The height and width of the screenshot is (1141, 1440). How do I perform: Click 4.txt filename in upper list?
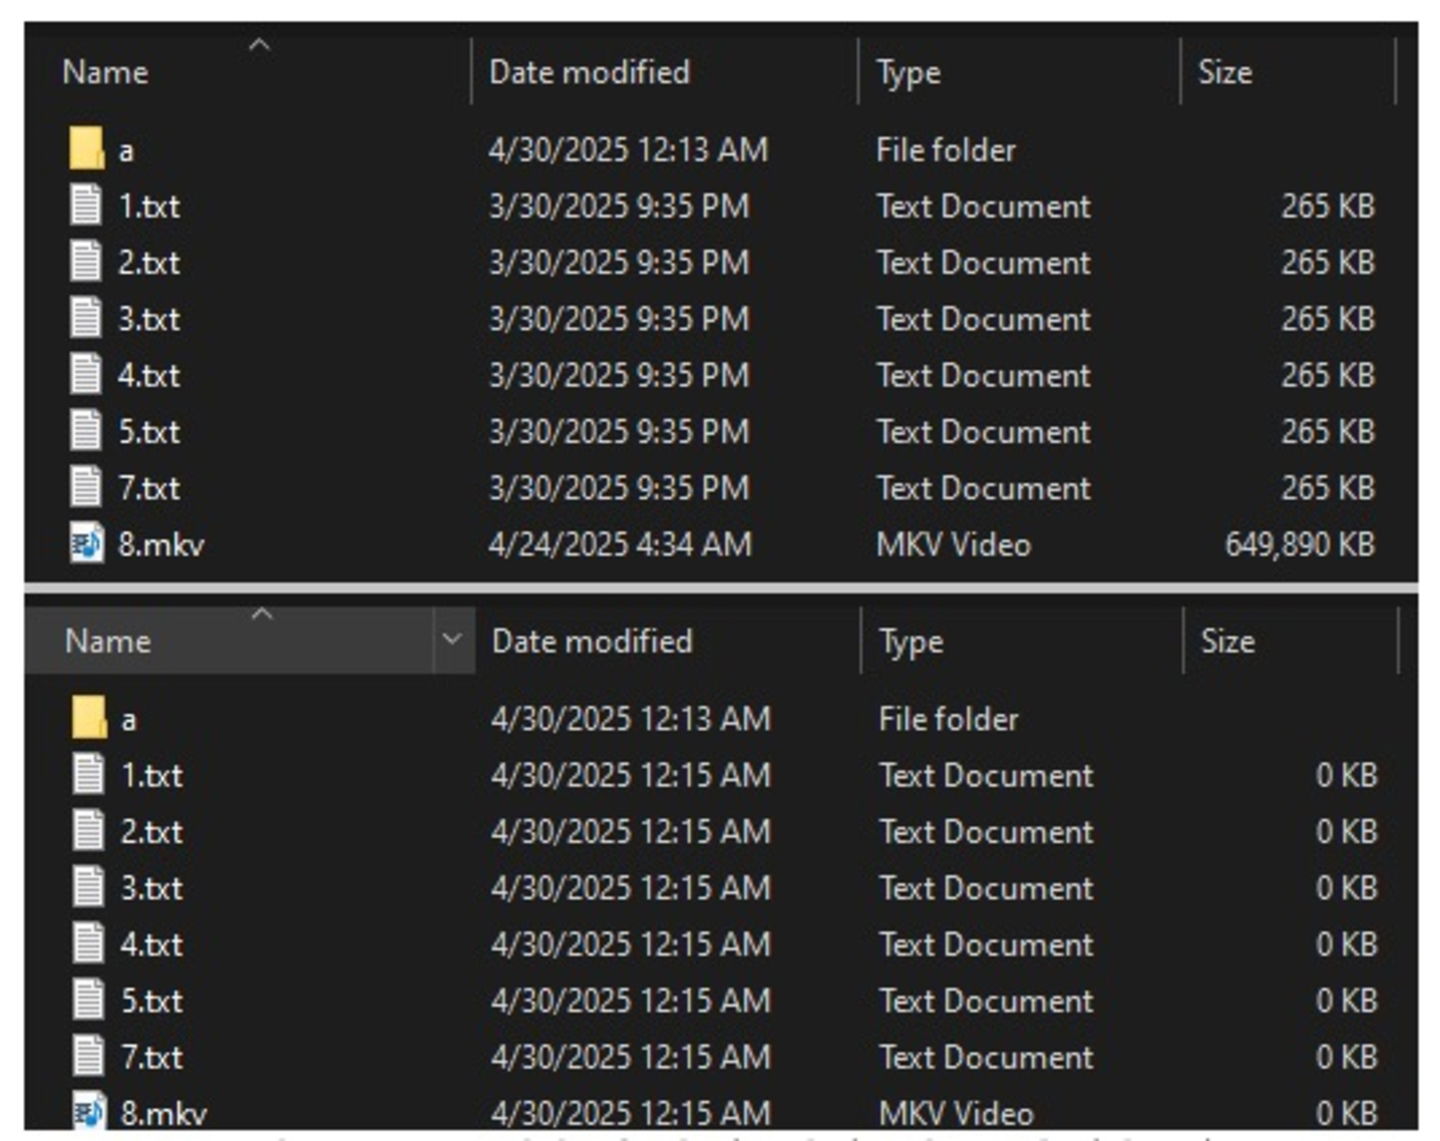click(x=149, y=375)
